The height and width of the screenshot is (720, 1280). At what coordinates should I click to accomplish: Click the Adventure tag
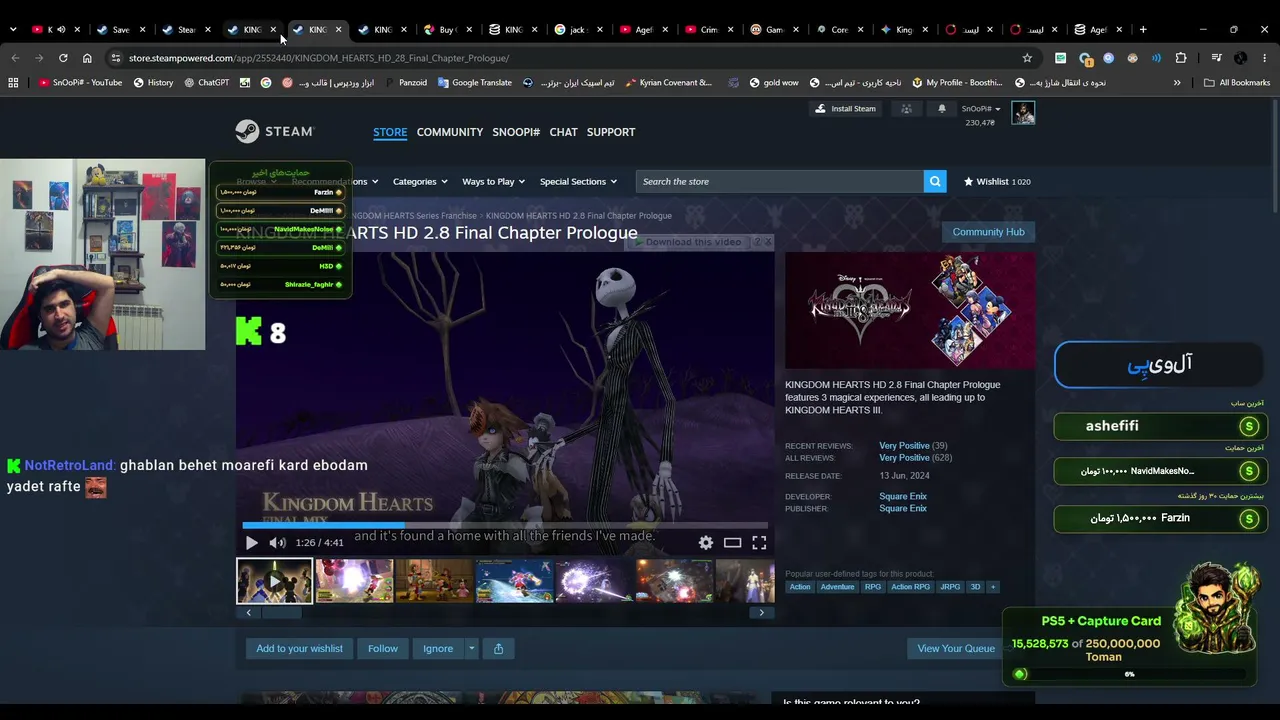click(x=837, y=587)
